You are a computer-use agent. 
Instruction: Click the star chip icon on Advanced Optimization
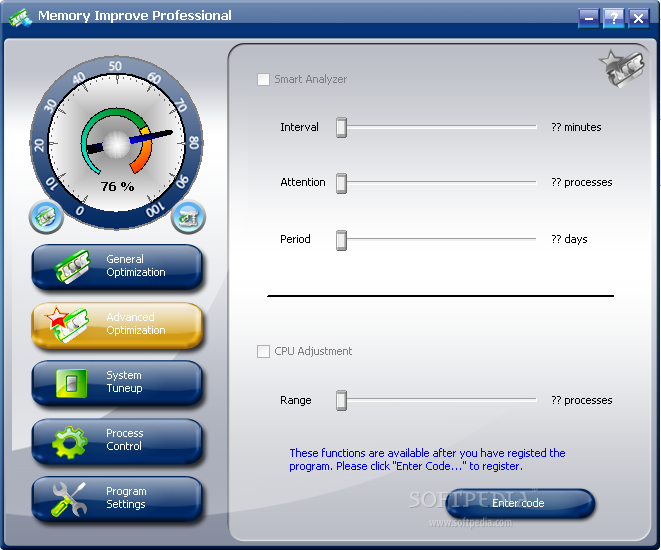[67, 324]
